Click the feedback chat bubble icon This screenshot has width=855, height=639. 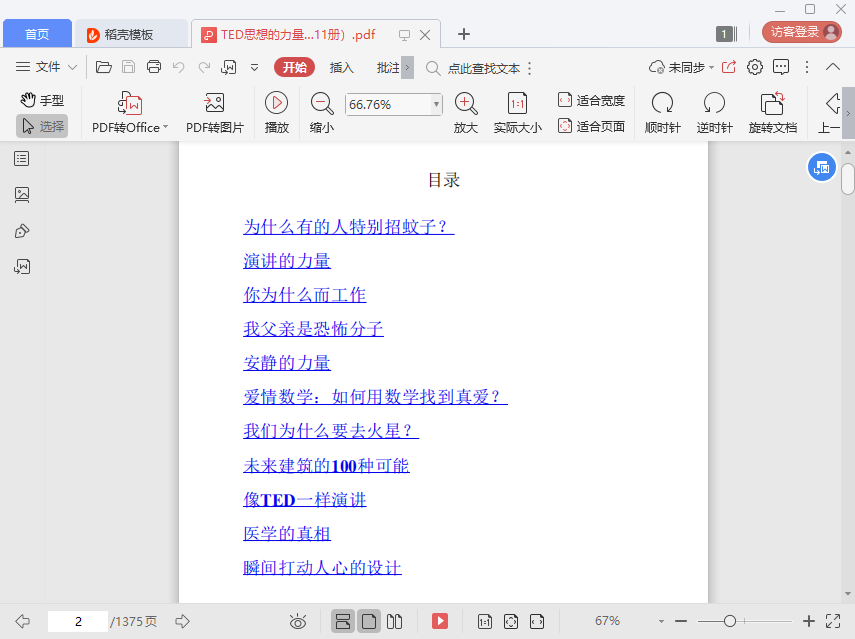pyautogui.click(x=781, y=67)
